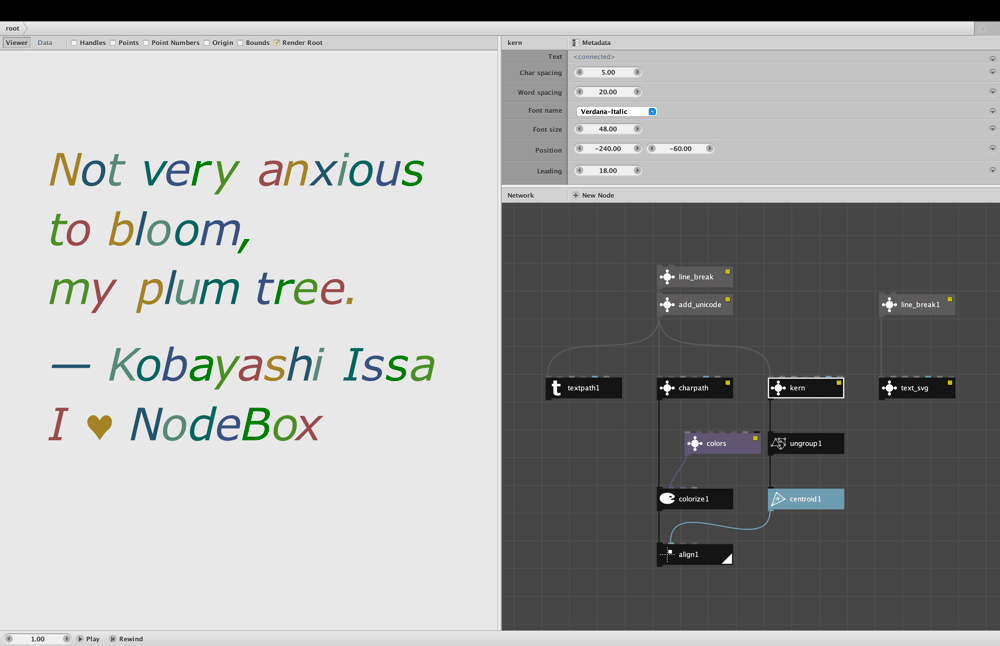Decrease Position X value arrow
Image resolution: width=1000 pixels, height=646 pixels.
[580, 149]
